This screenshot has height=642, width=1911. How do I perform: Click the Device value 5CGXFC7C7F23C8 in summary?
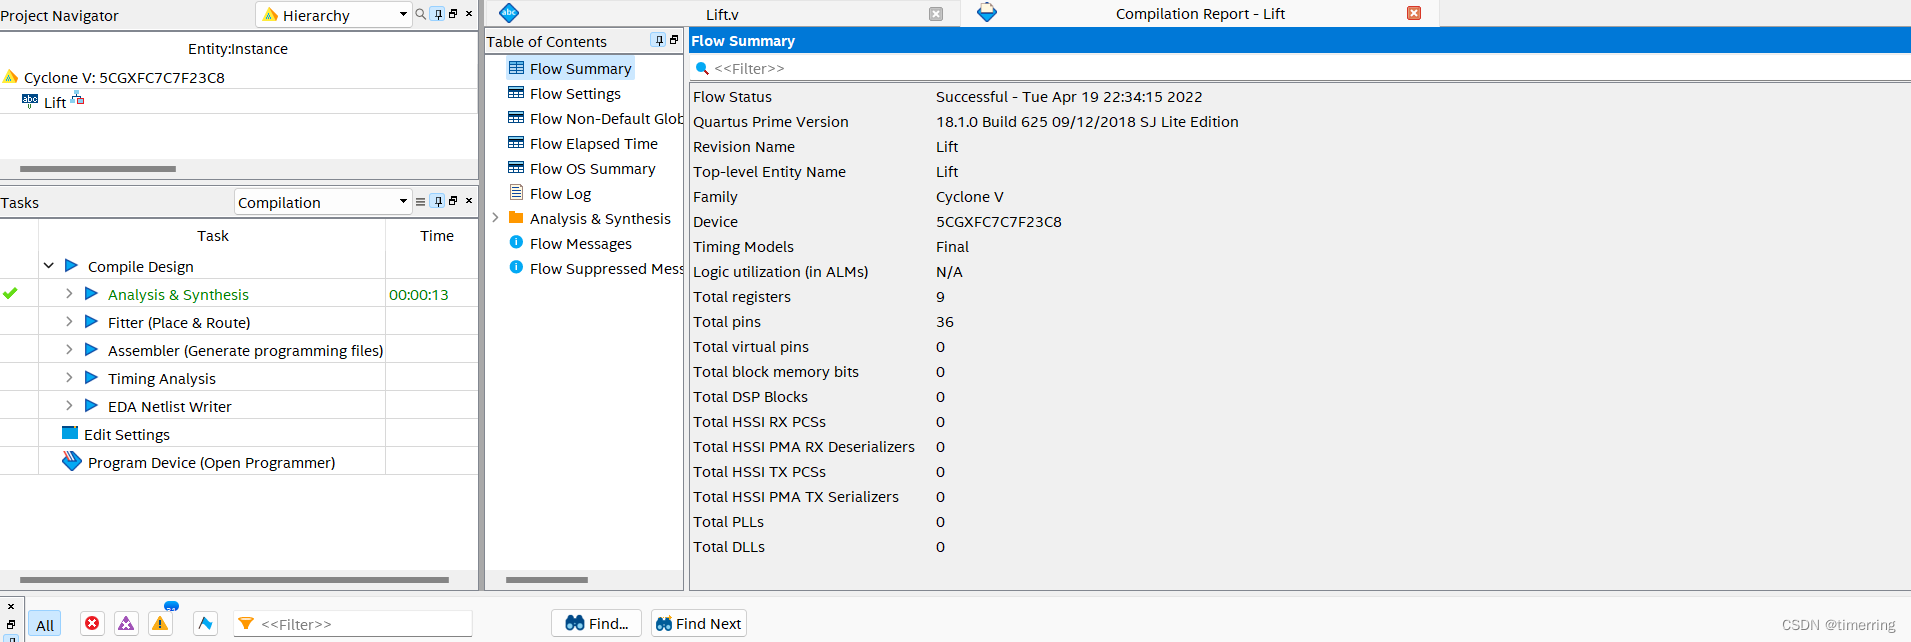click(x=999, y=222)
